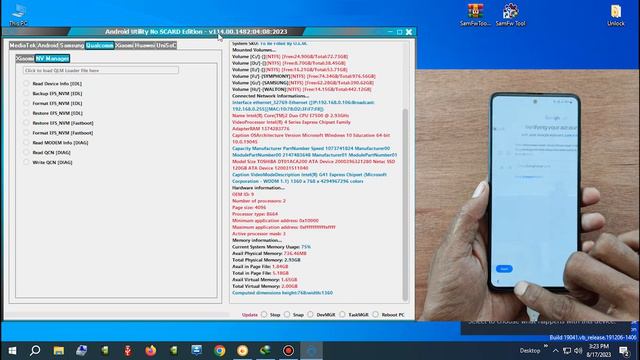Viewport: 640px width, 360px height.
Task: Choose the Reboot PC radio button
Action: point(376,314)
